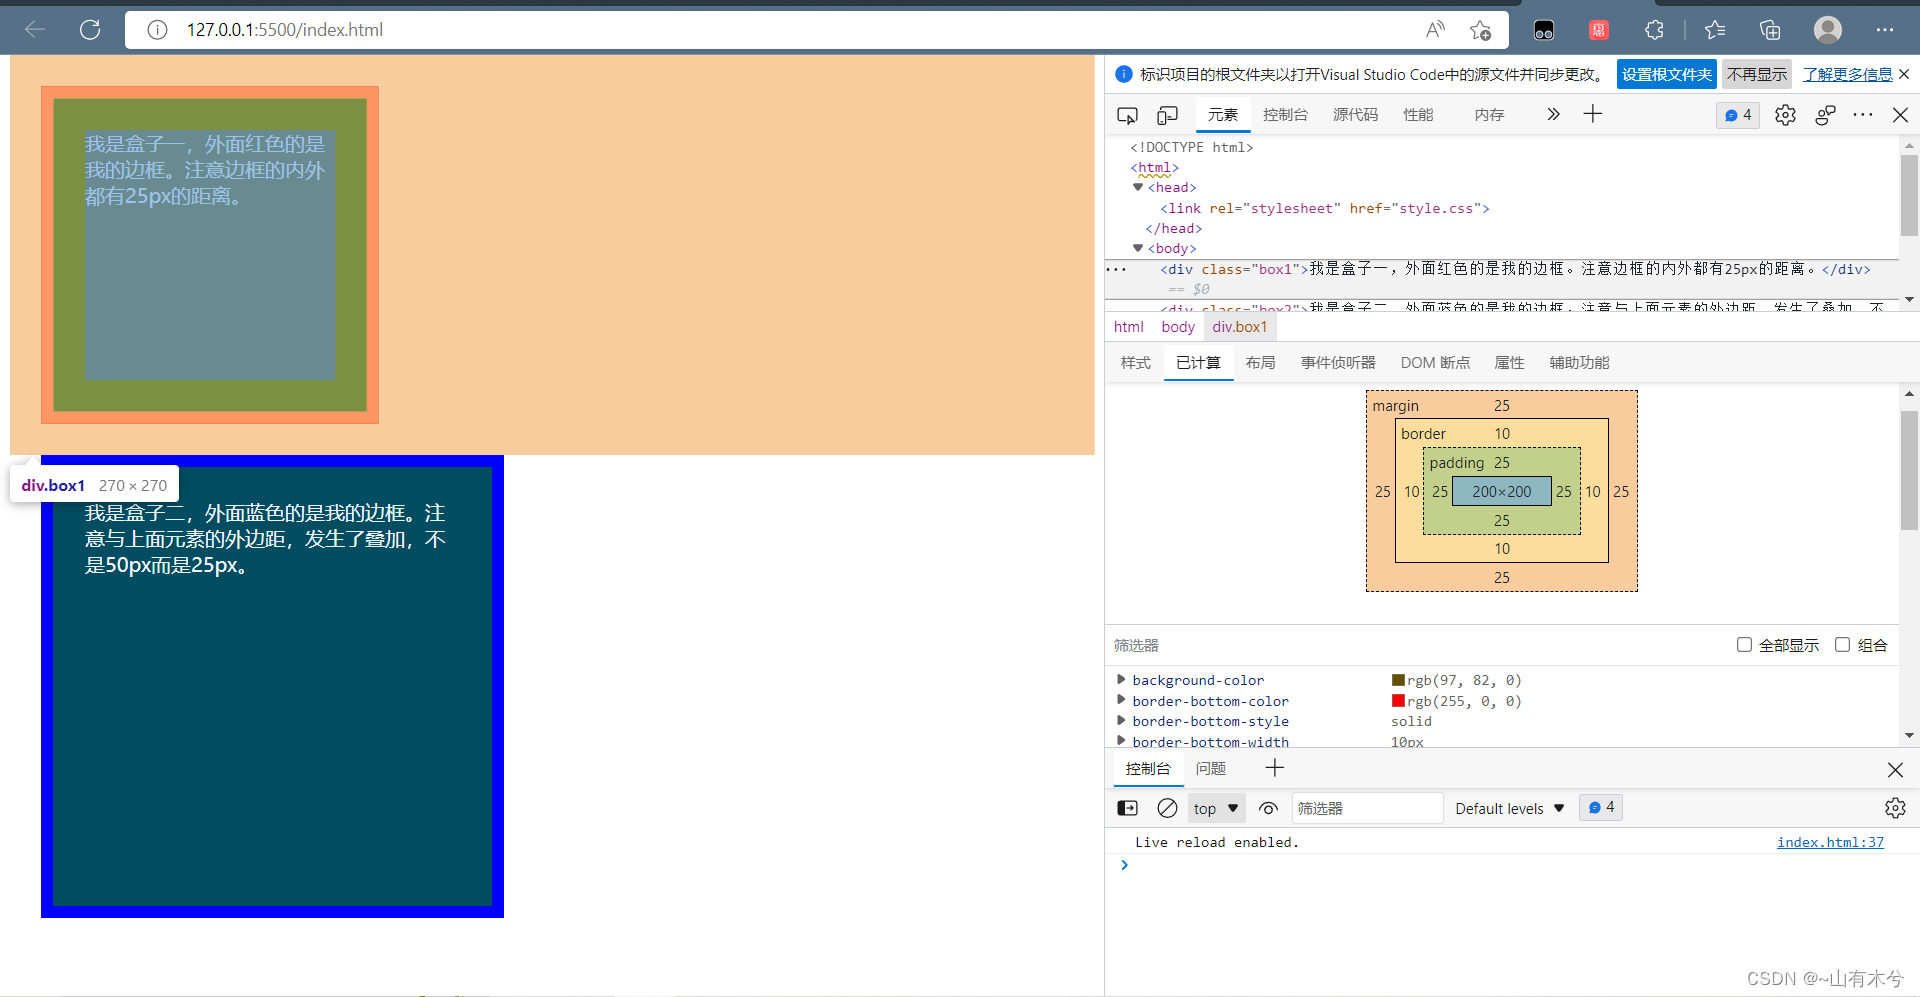Open 属性 pane tab

point(1509,363)
